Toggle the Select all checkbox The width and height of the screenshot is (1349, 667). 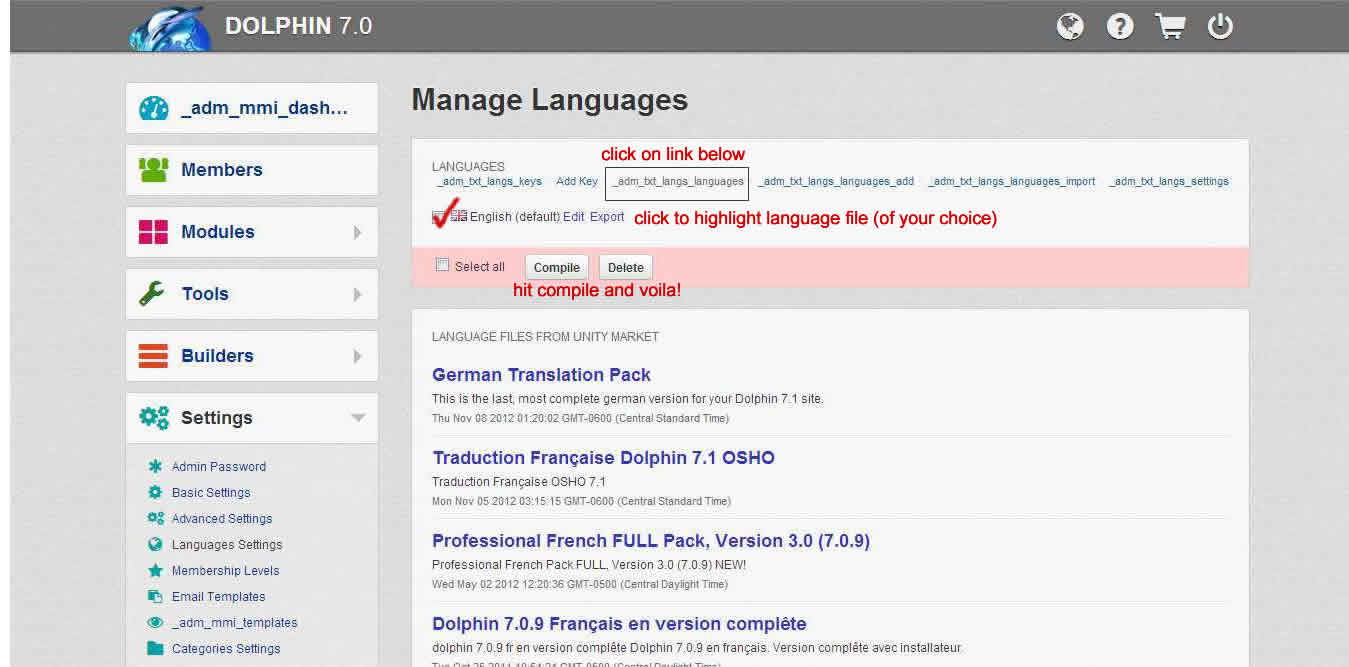click(x=443, y=266)
